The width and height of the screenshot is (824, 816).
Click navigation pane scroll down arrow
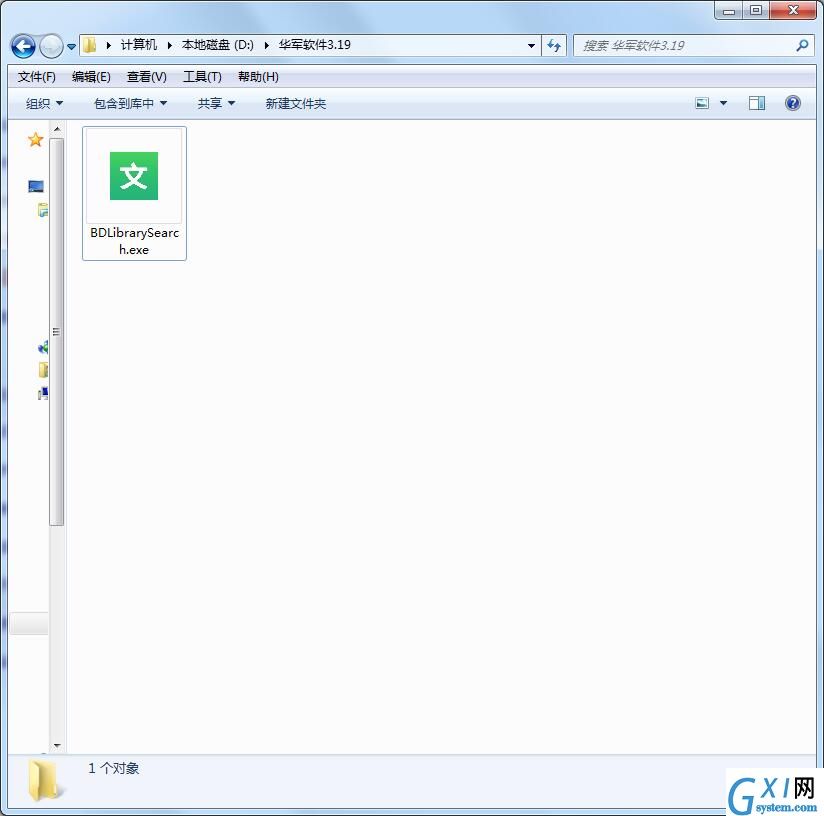tap(57, 746)
